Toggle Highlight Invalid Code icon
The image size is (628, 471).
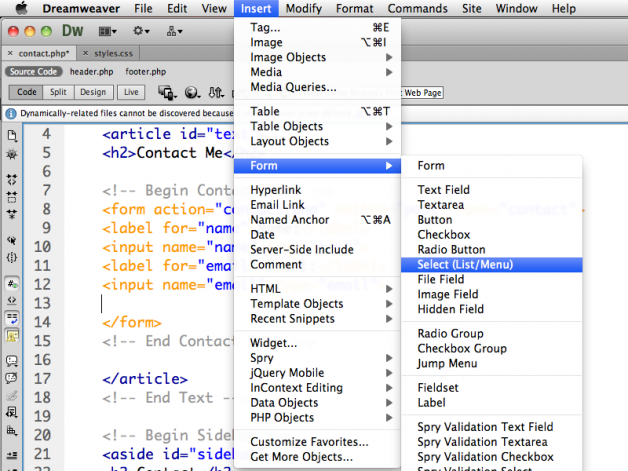(x=12, y=300)
